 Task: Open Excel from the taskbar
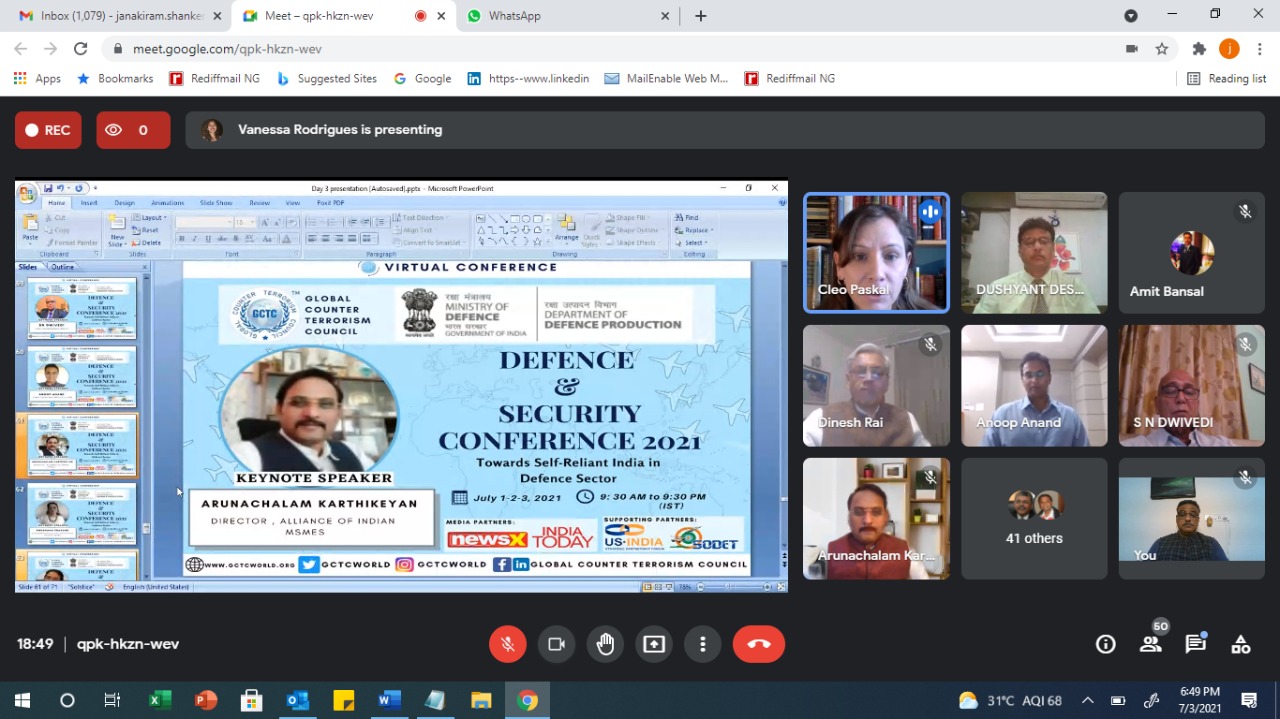coord(160,700)
